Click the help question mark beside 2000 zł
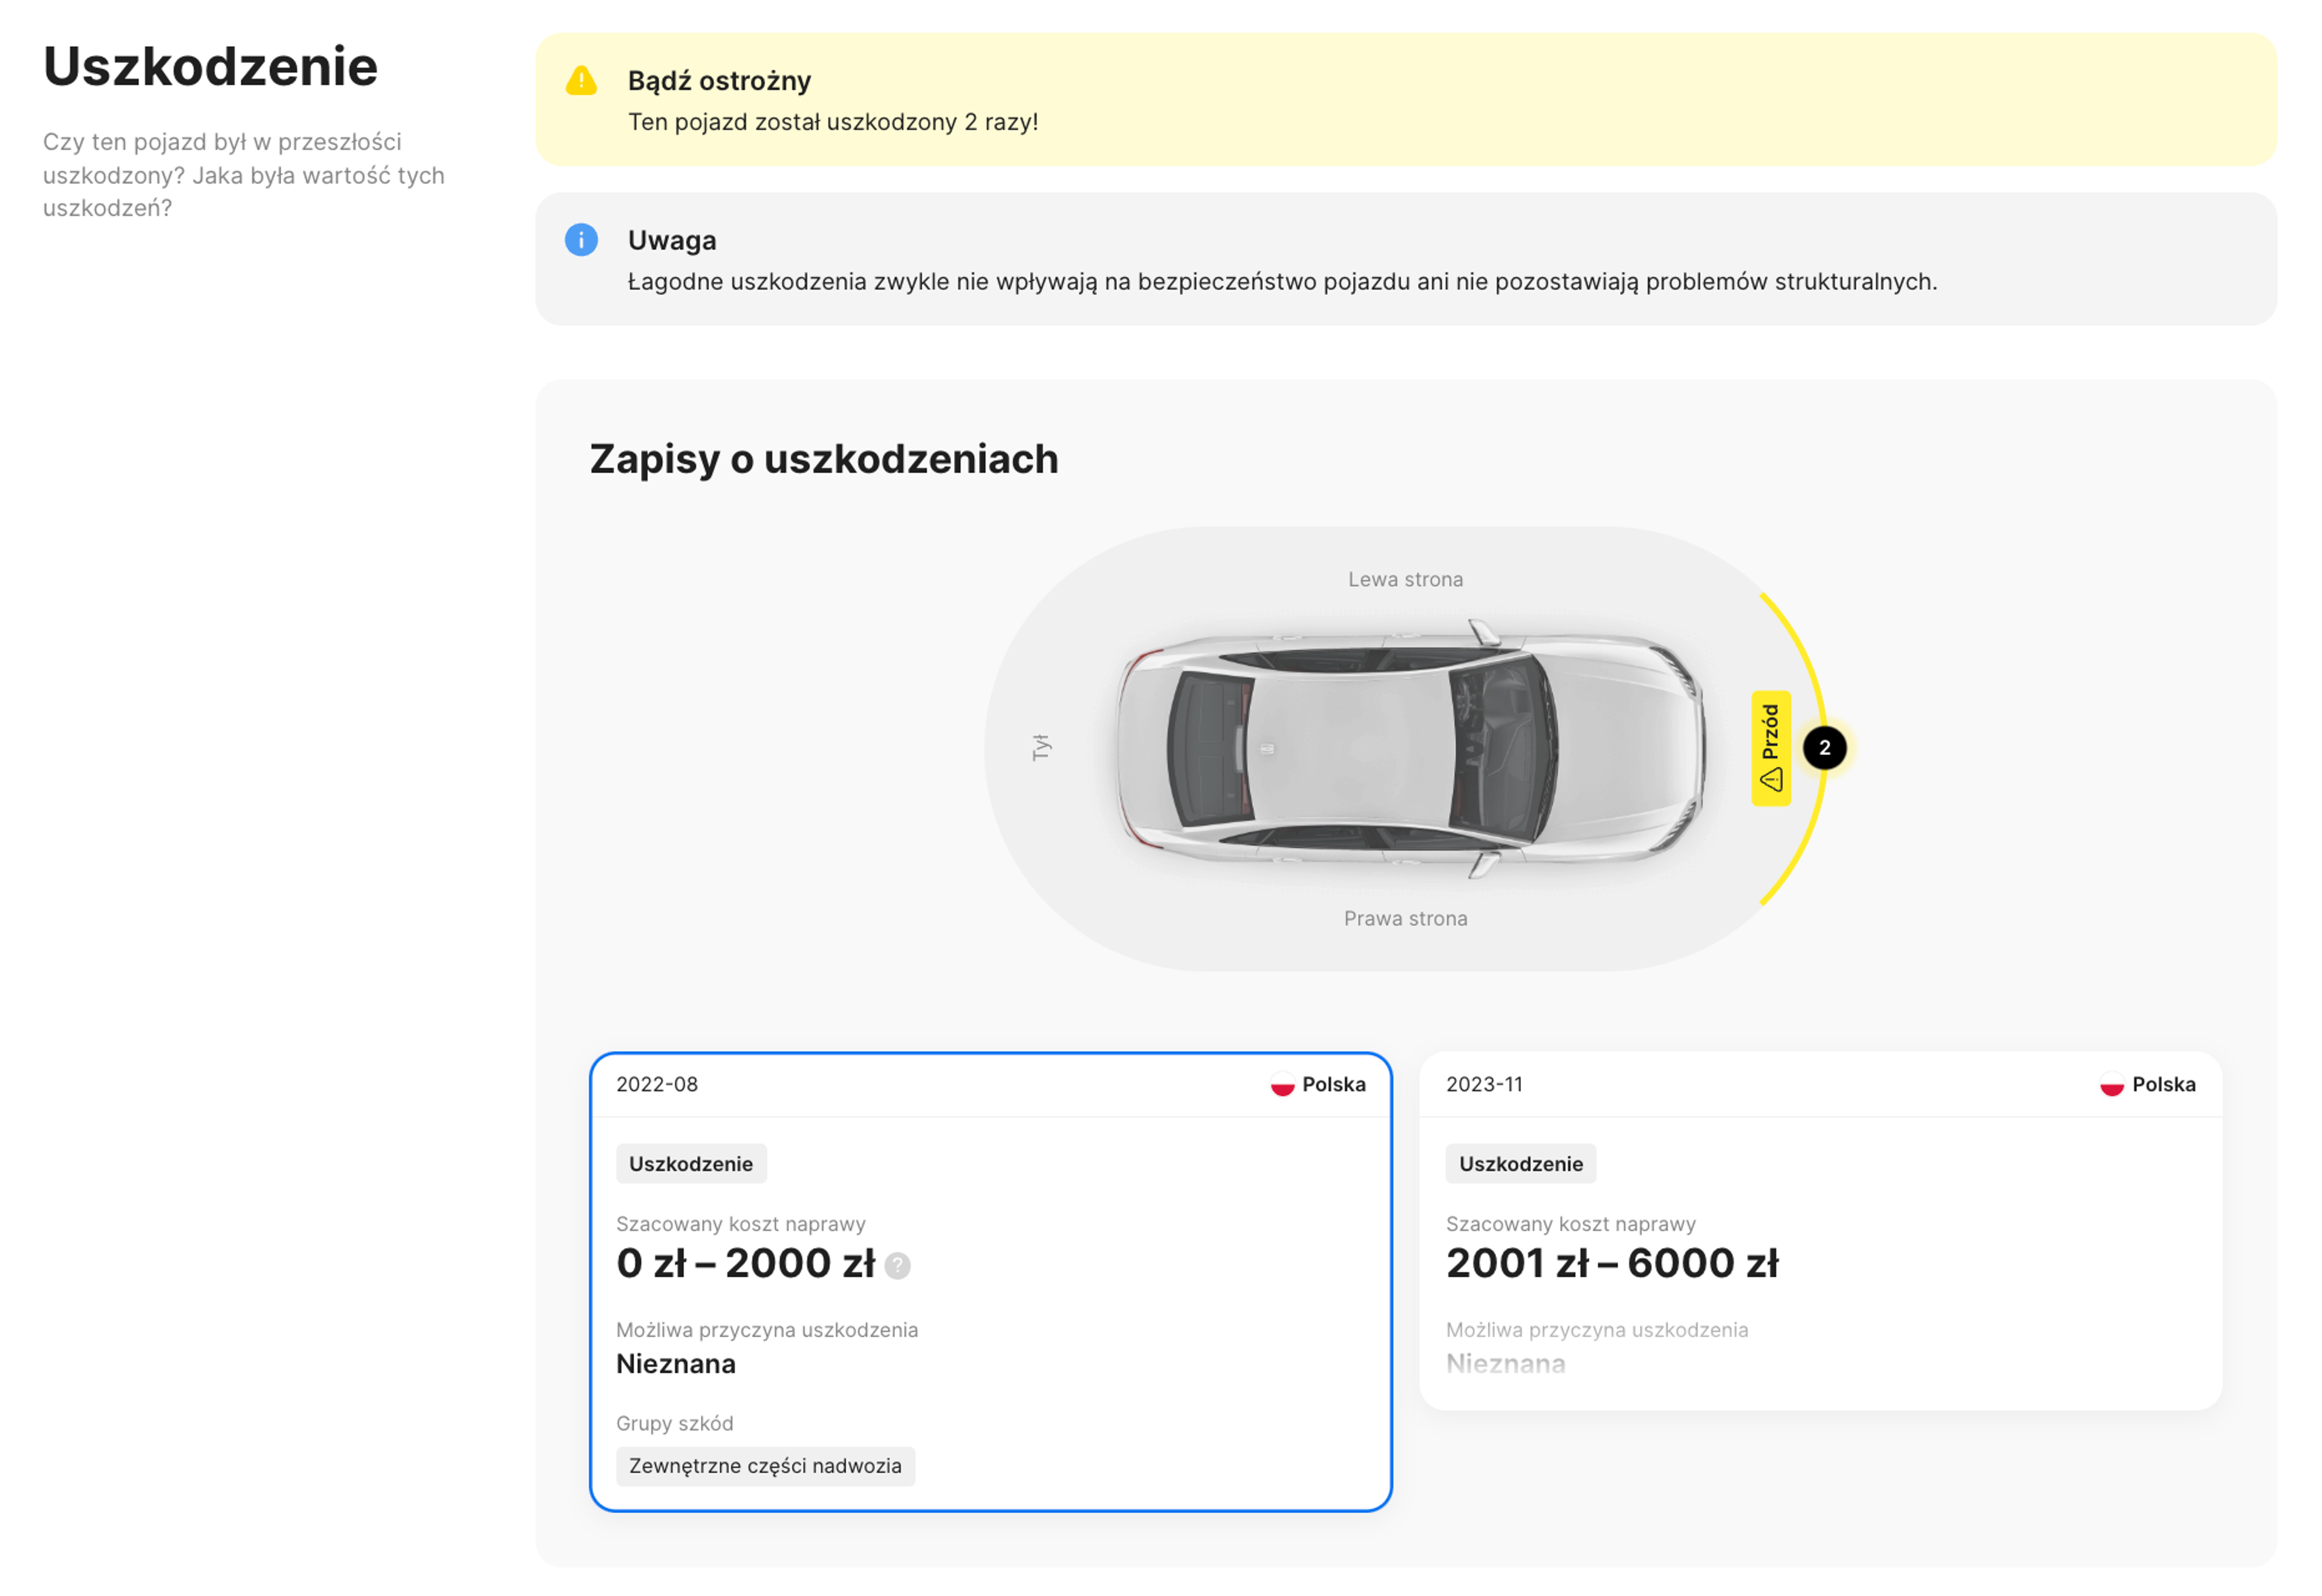 (898, 1266)
